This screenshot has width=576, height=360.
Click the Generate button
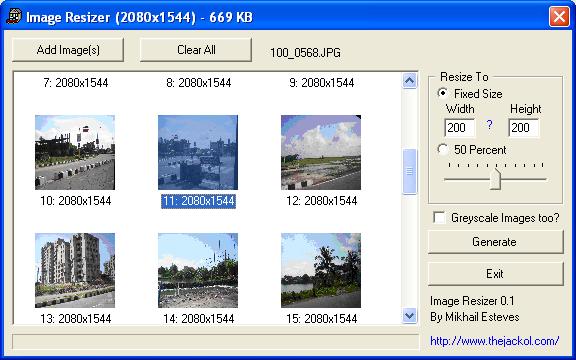496,242
